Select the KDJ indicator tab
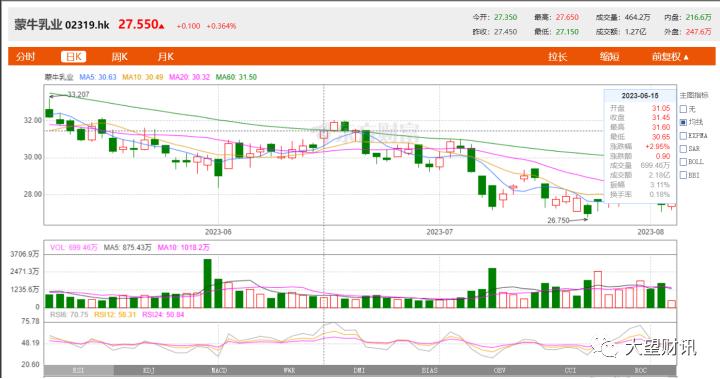The width and height of the screenshot is (720, 379). tap(149, 370)
